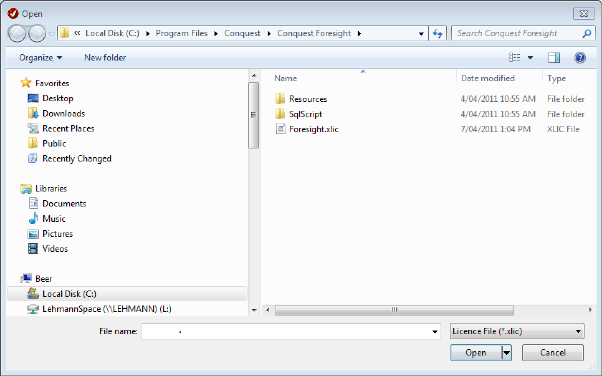Screen dimensions: 602x376
Task: Click the horizontal scrollbar thumb in file list
Action: pyautogui.click(x=394, y=310)
